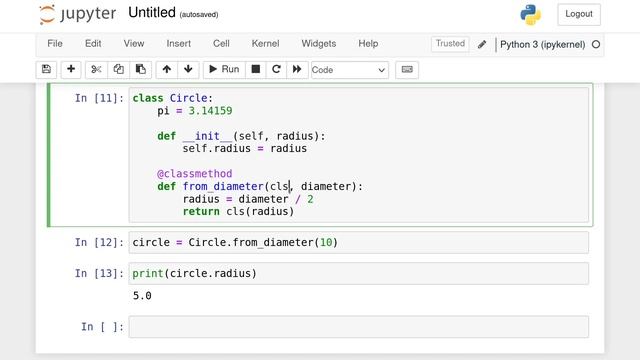Move selected cell up arrow
Screen dimensions: 640x360
[167, 69]
